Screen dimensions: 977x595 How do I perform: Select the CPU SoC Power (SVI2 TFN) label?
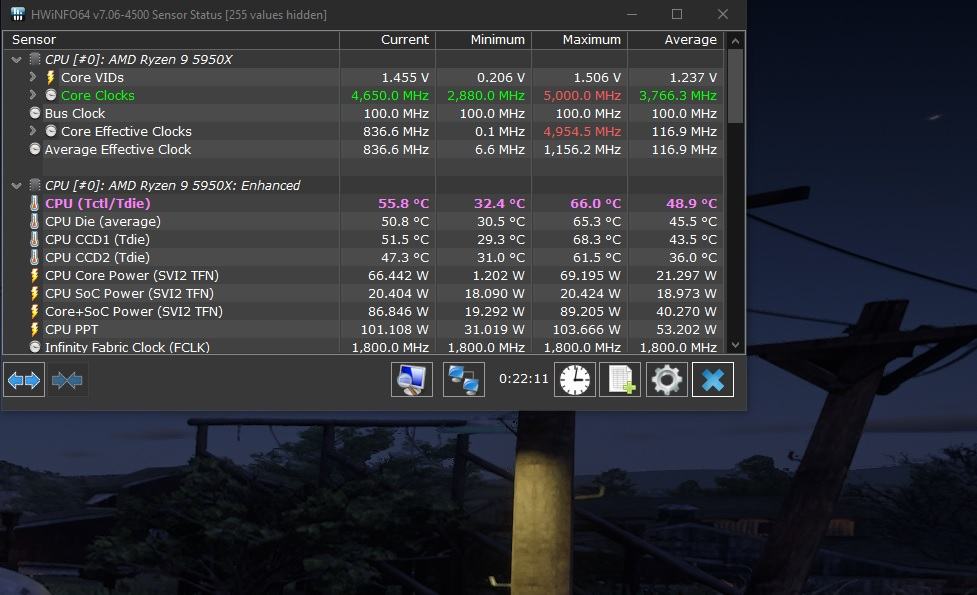[x=129, y=293]
